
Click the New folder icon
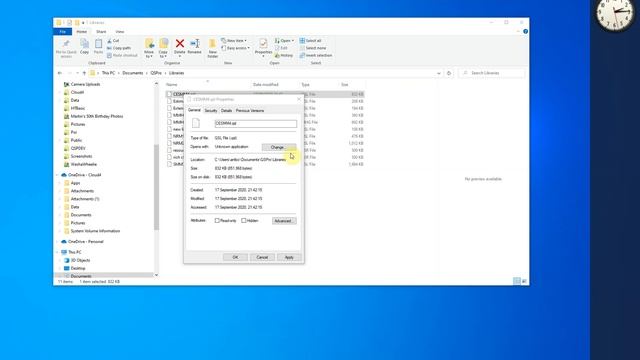click(x=213, y=44)
